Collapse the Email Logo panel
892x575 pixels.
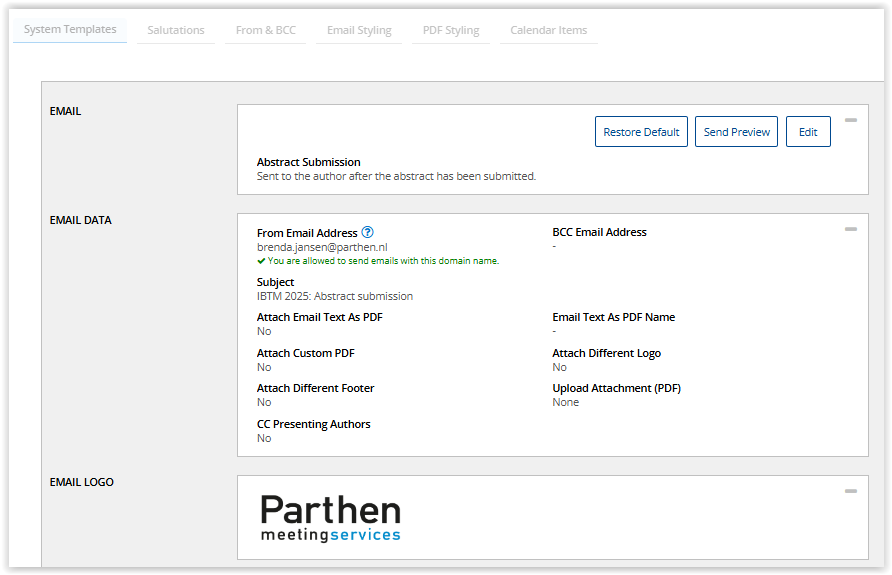tap(850, 491)
